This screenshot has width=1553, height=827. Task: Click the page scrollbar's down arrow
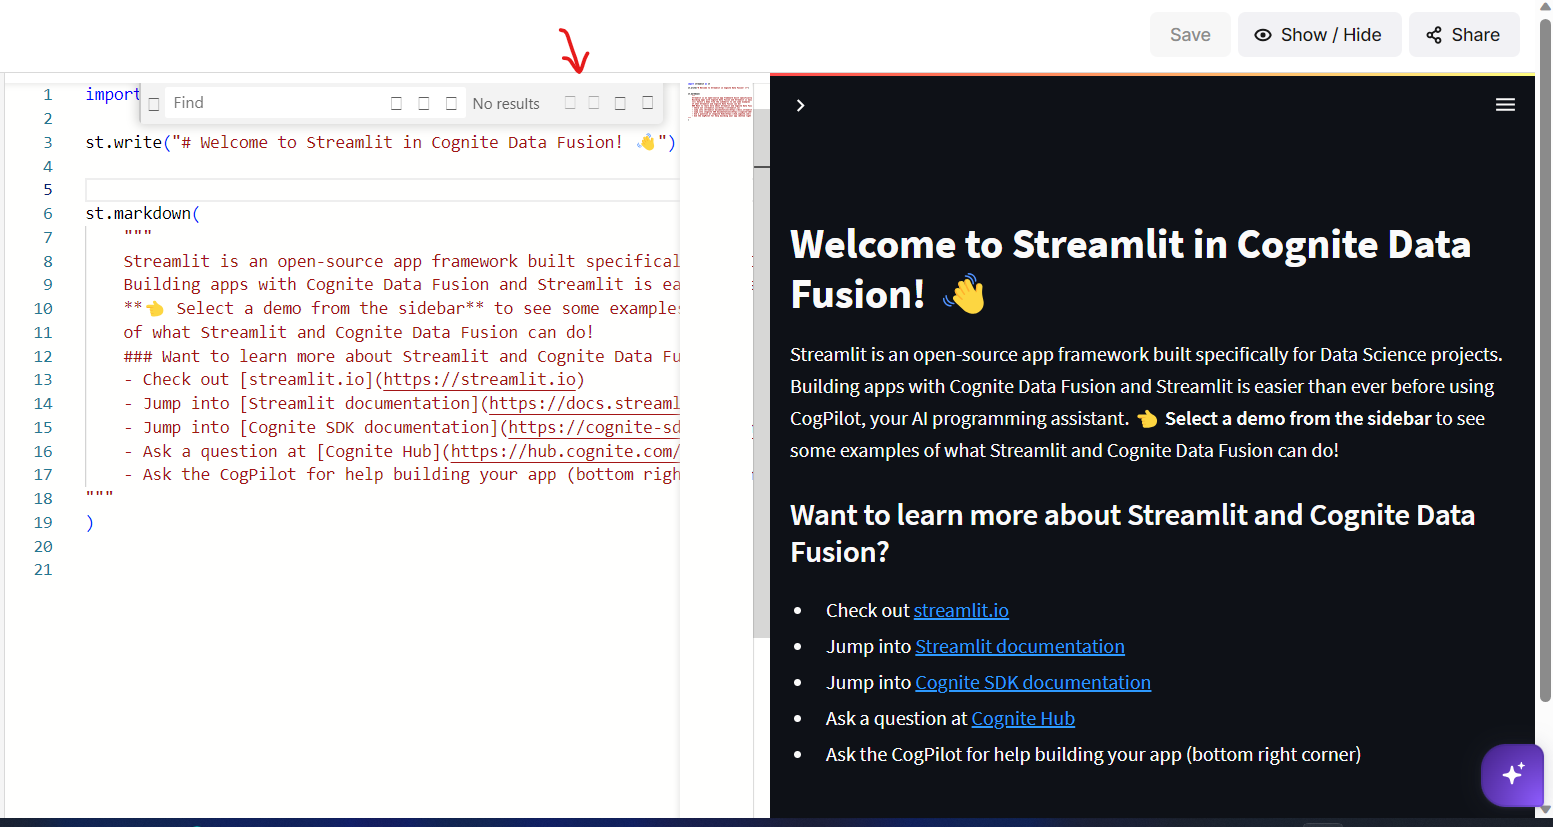point(1545,811)
